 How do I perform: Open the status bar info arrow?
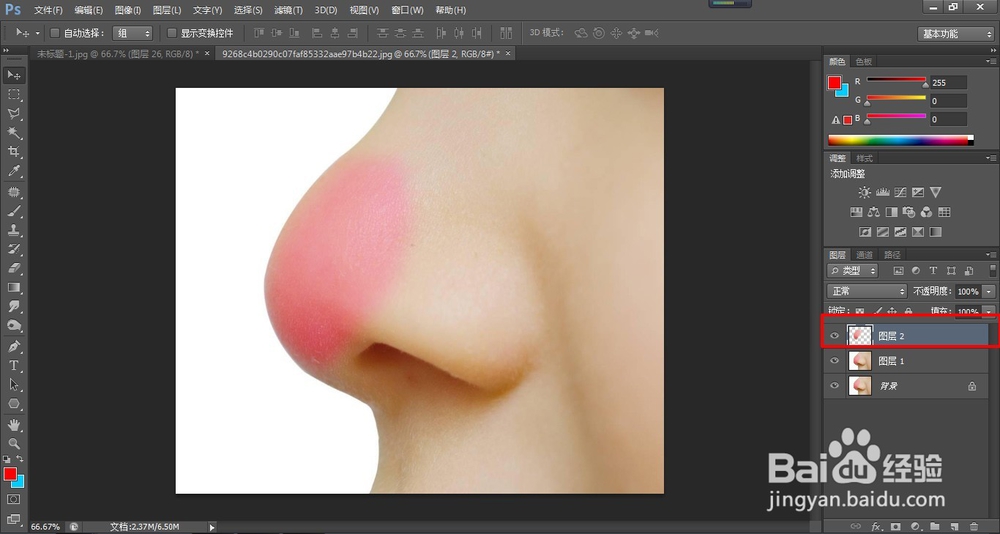tap(212, 527)
